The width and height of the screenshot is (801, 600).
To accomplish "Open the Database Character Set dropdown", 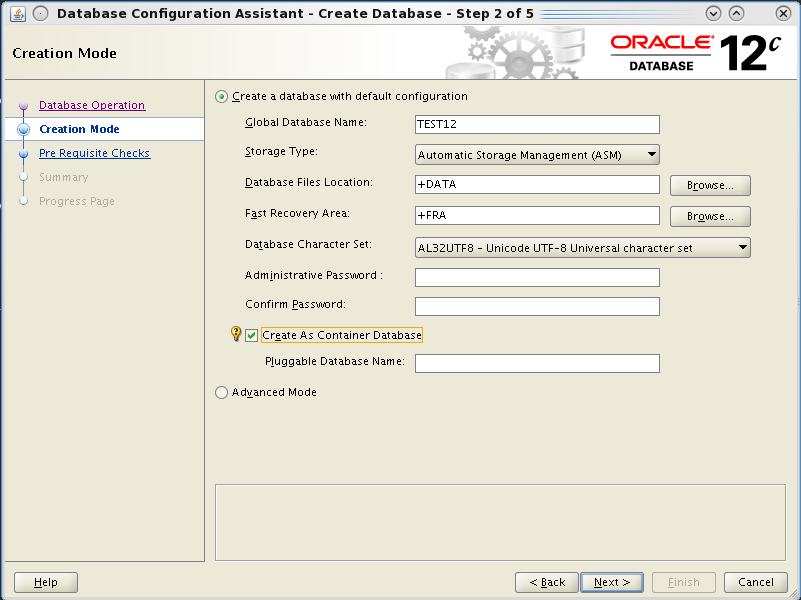I will (x=582, y=248).
